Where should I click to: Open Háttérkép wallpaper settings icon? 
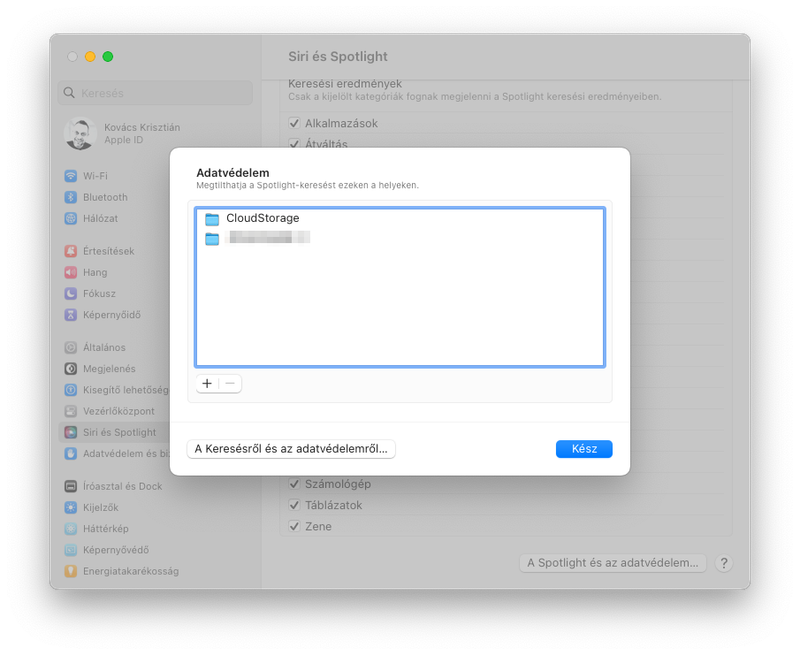click(71, 528)
